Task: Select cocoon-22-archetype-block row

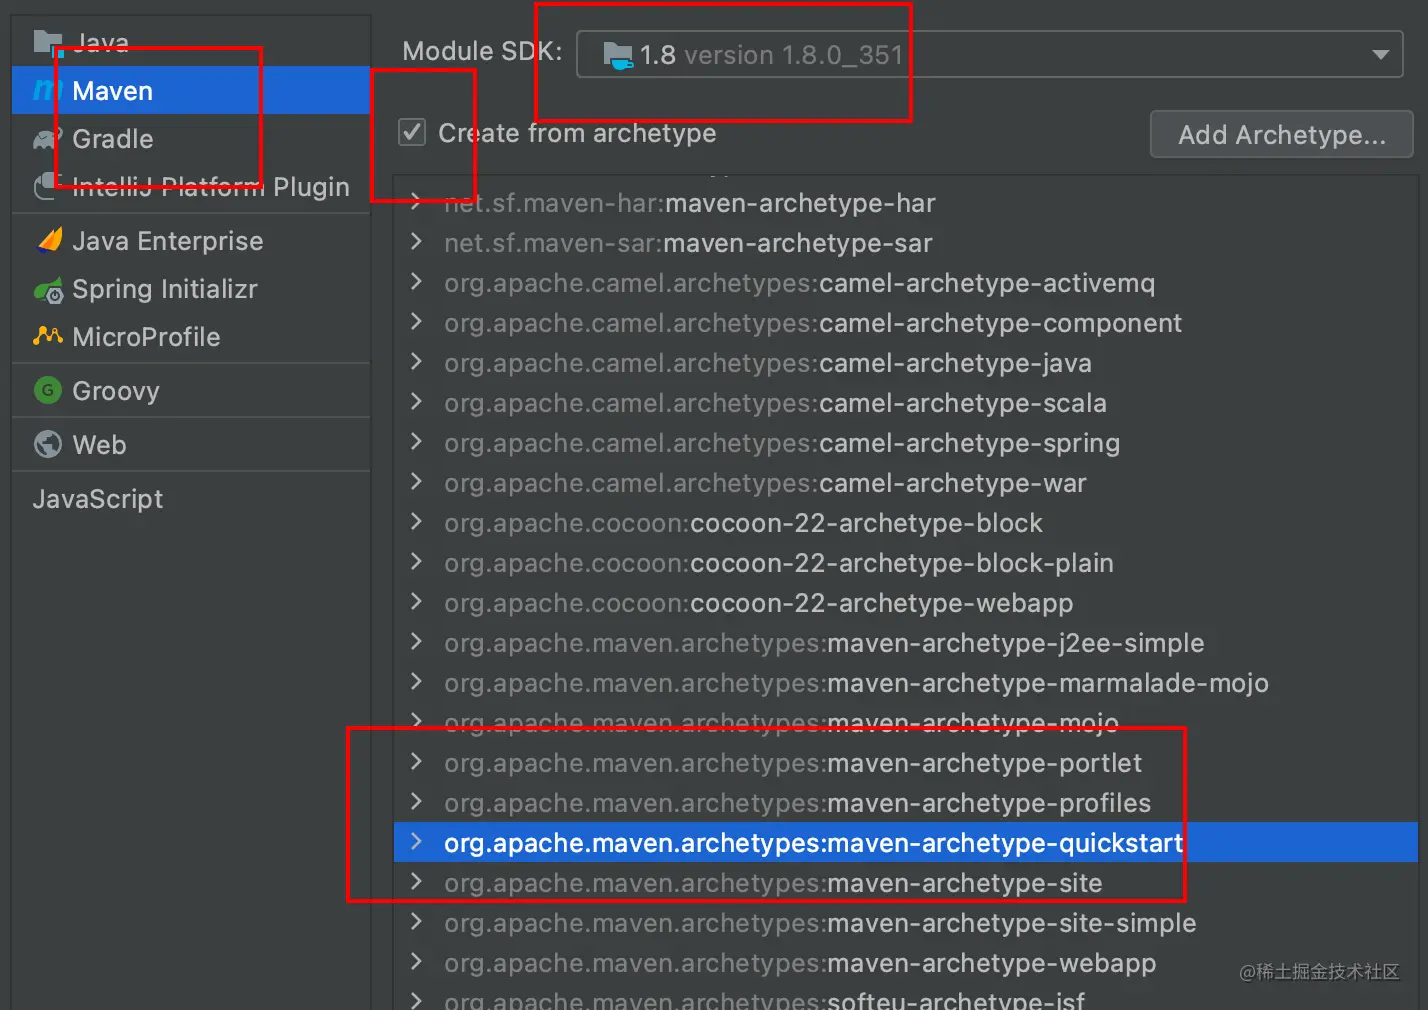Action: click(906, 522)
